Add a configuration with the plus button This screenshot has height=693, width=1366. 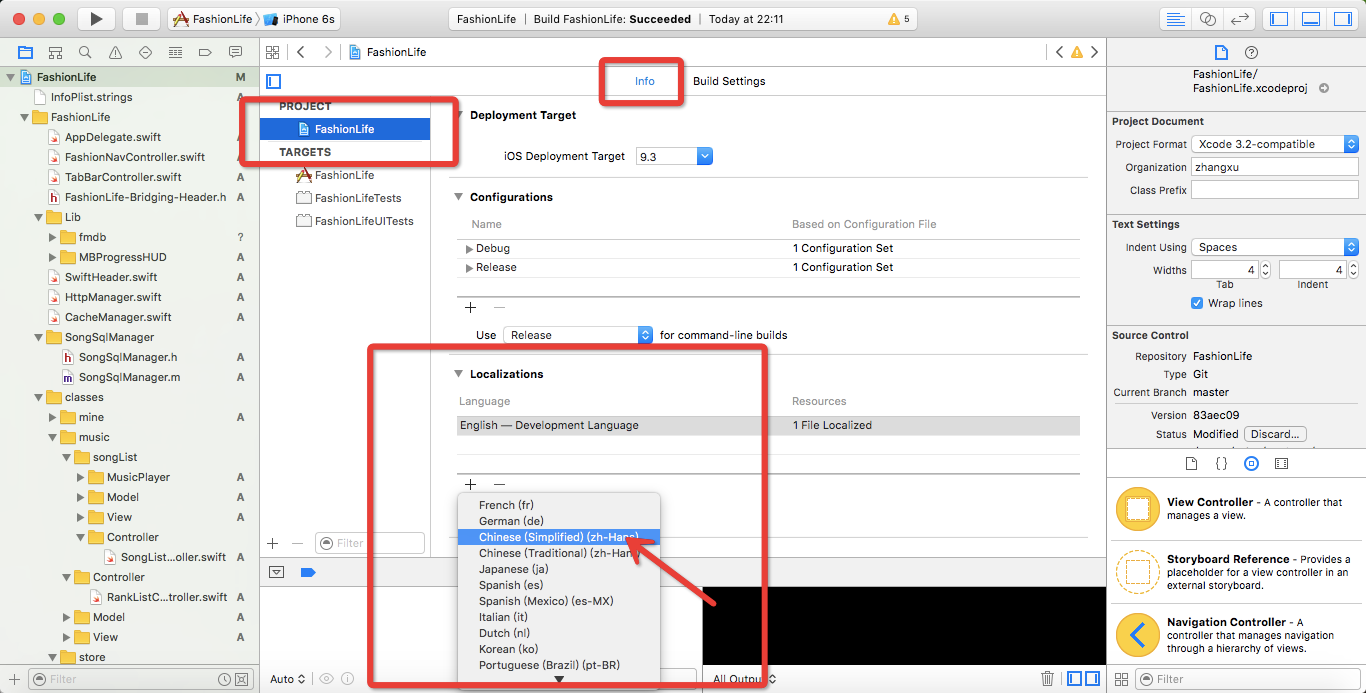coord(470,307)
